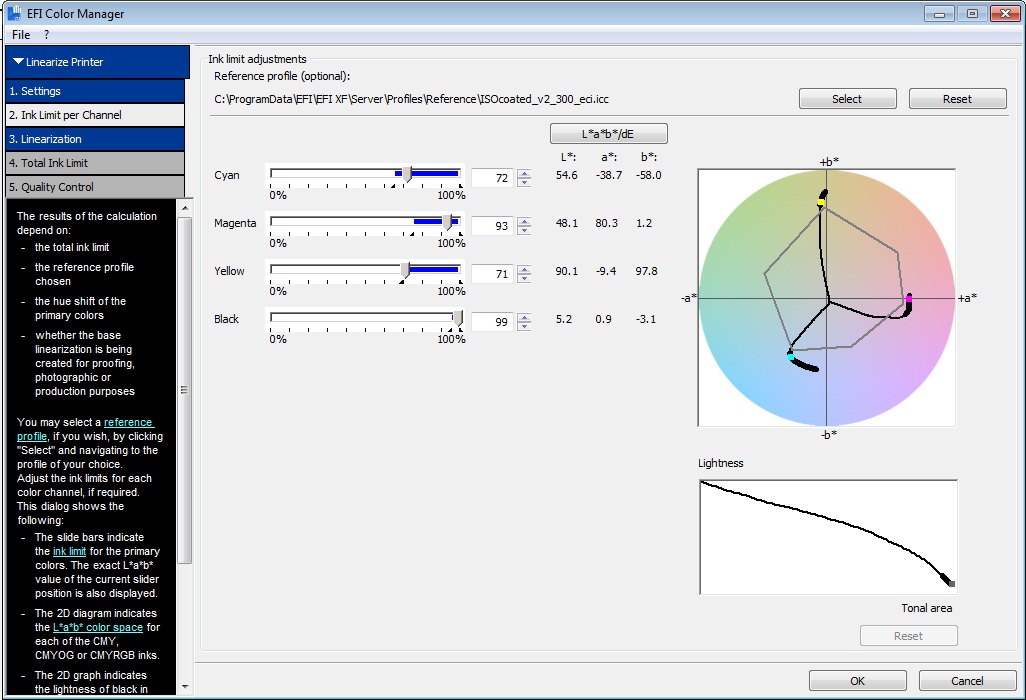
Task: Increase Black ink limit with up arrow
Action: click(x=524, y=317)
